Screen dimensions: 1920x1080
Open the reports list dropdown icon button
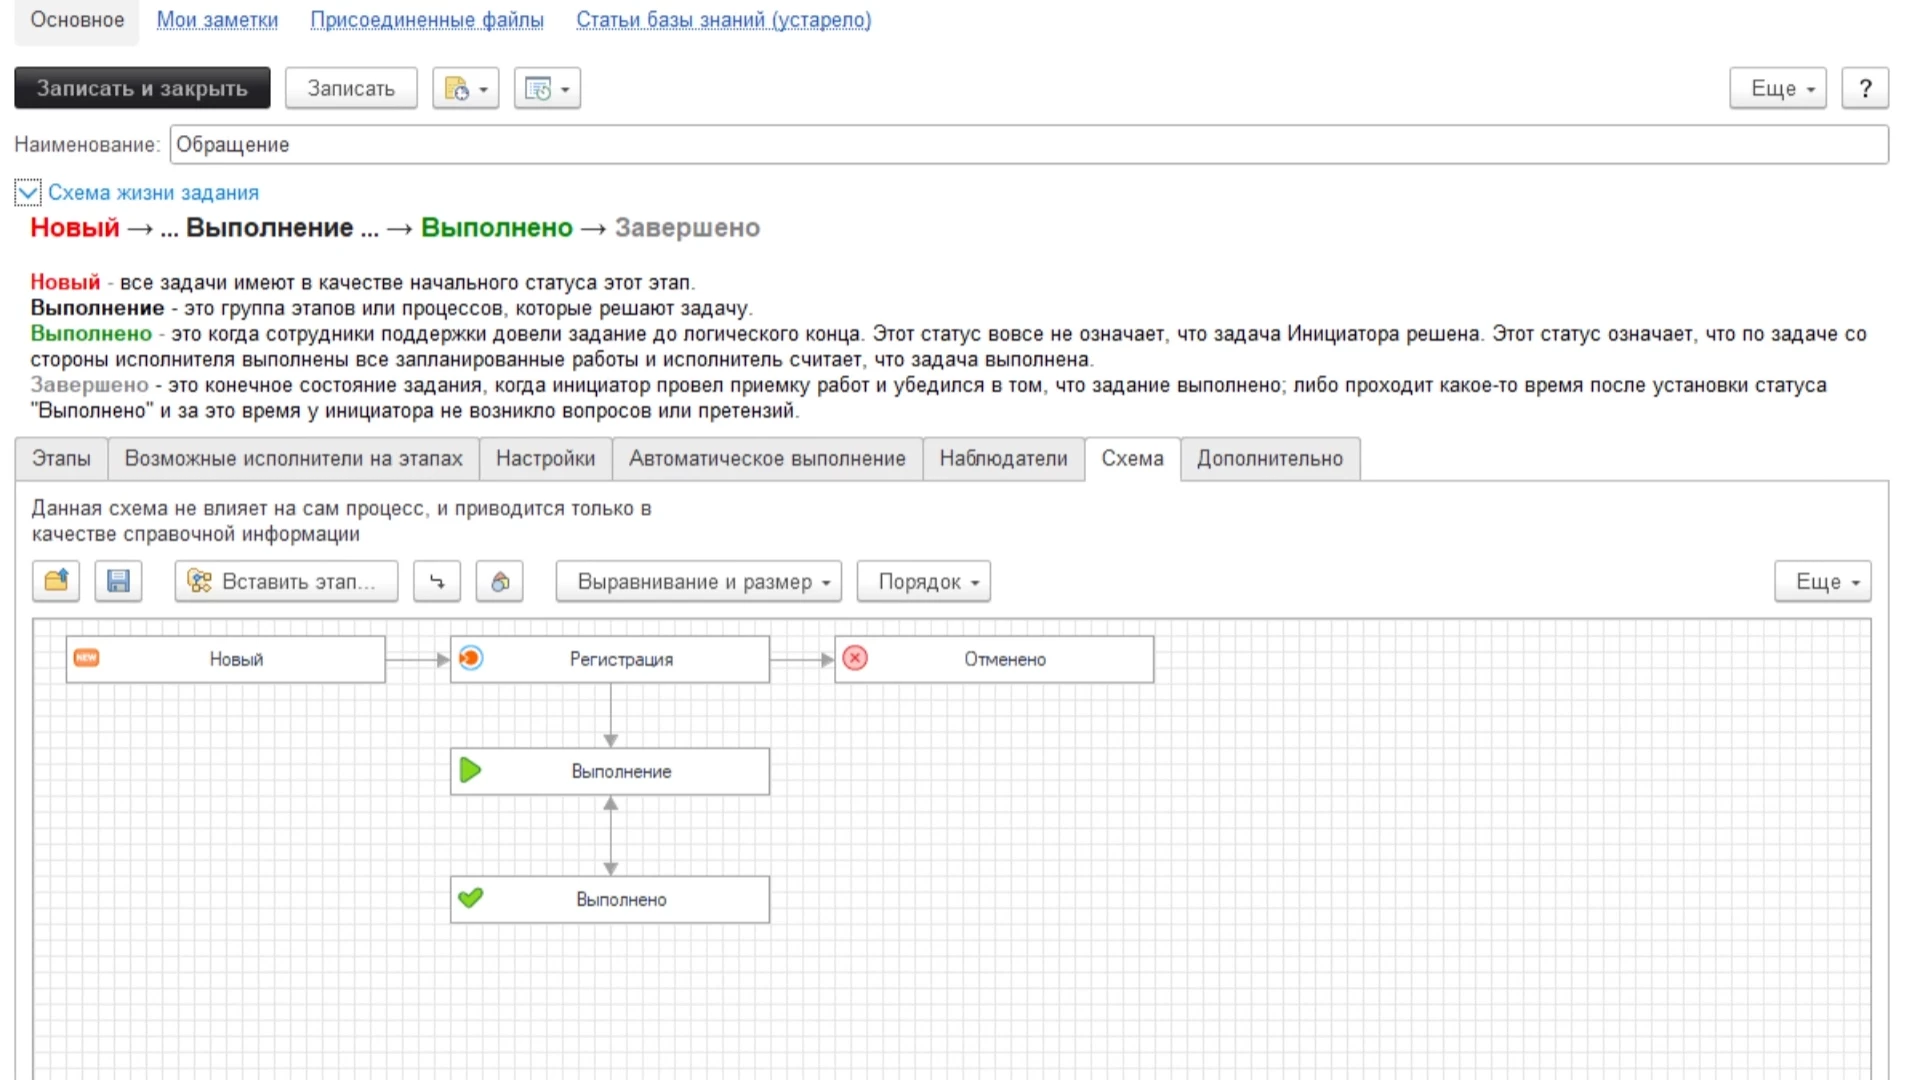click(x=547, y=88)
